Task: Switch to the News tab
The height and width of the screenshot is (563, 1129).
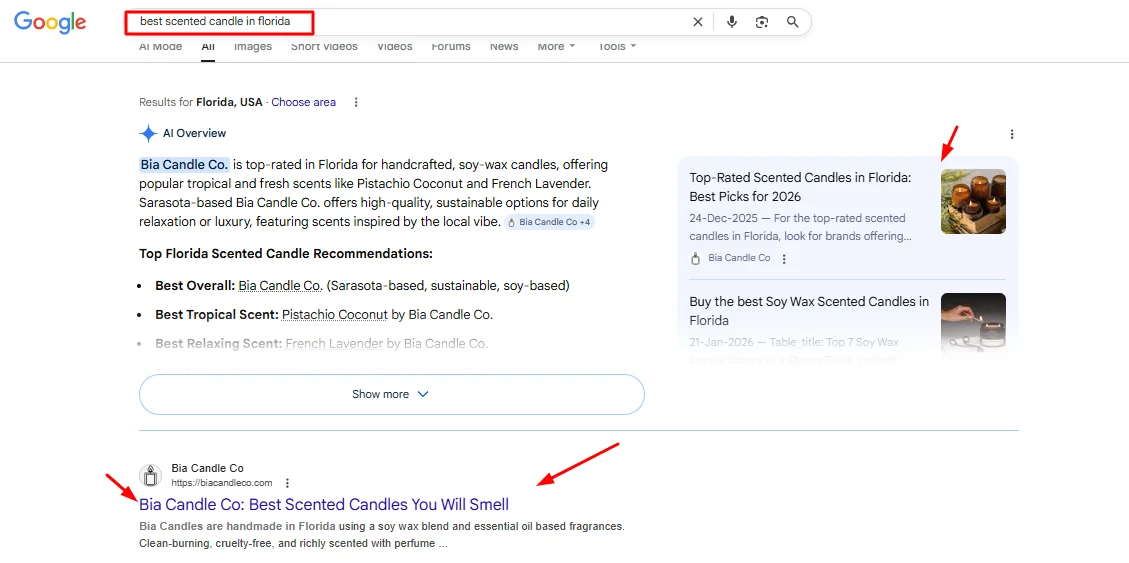Action: (504, 46)
